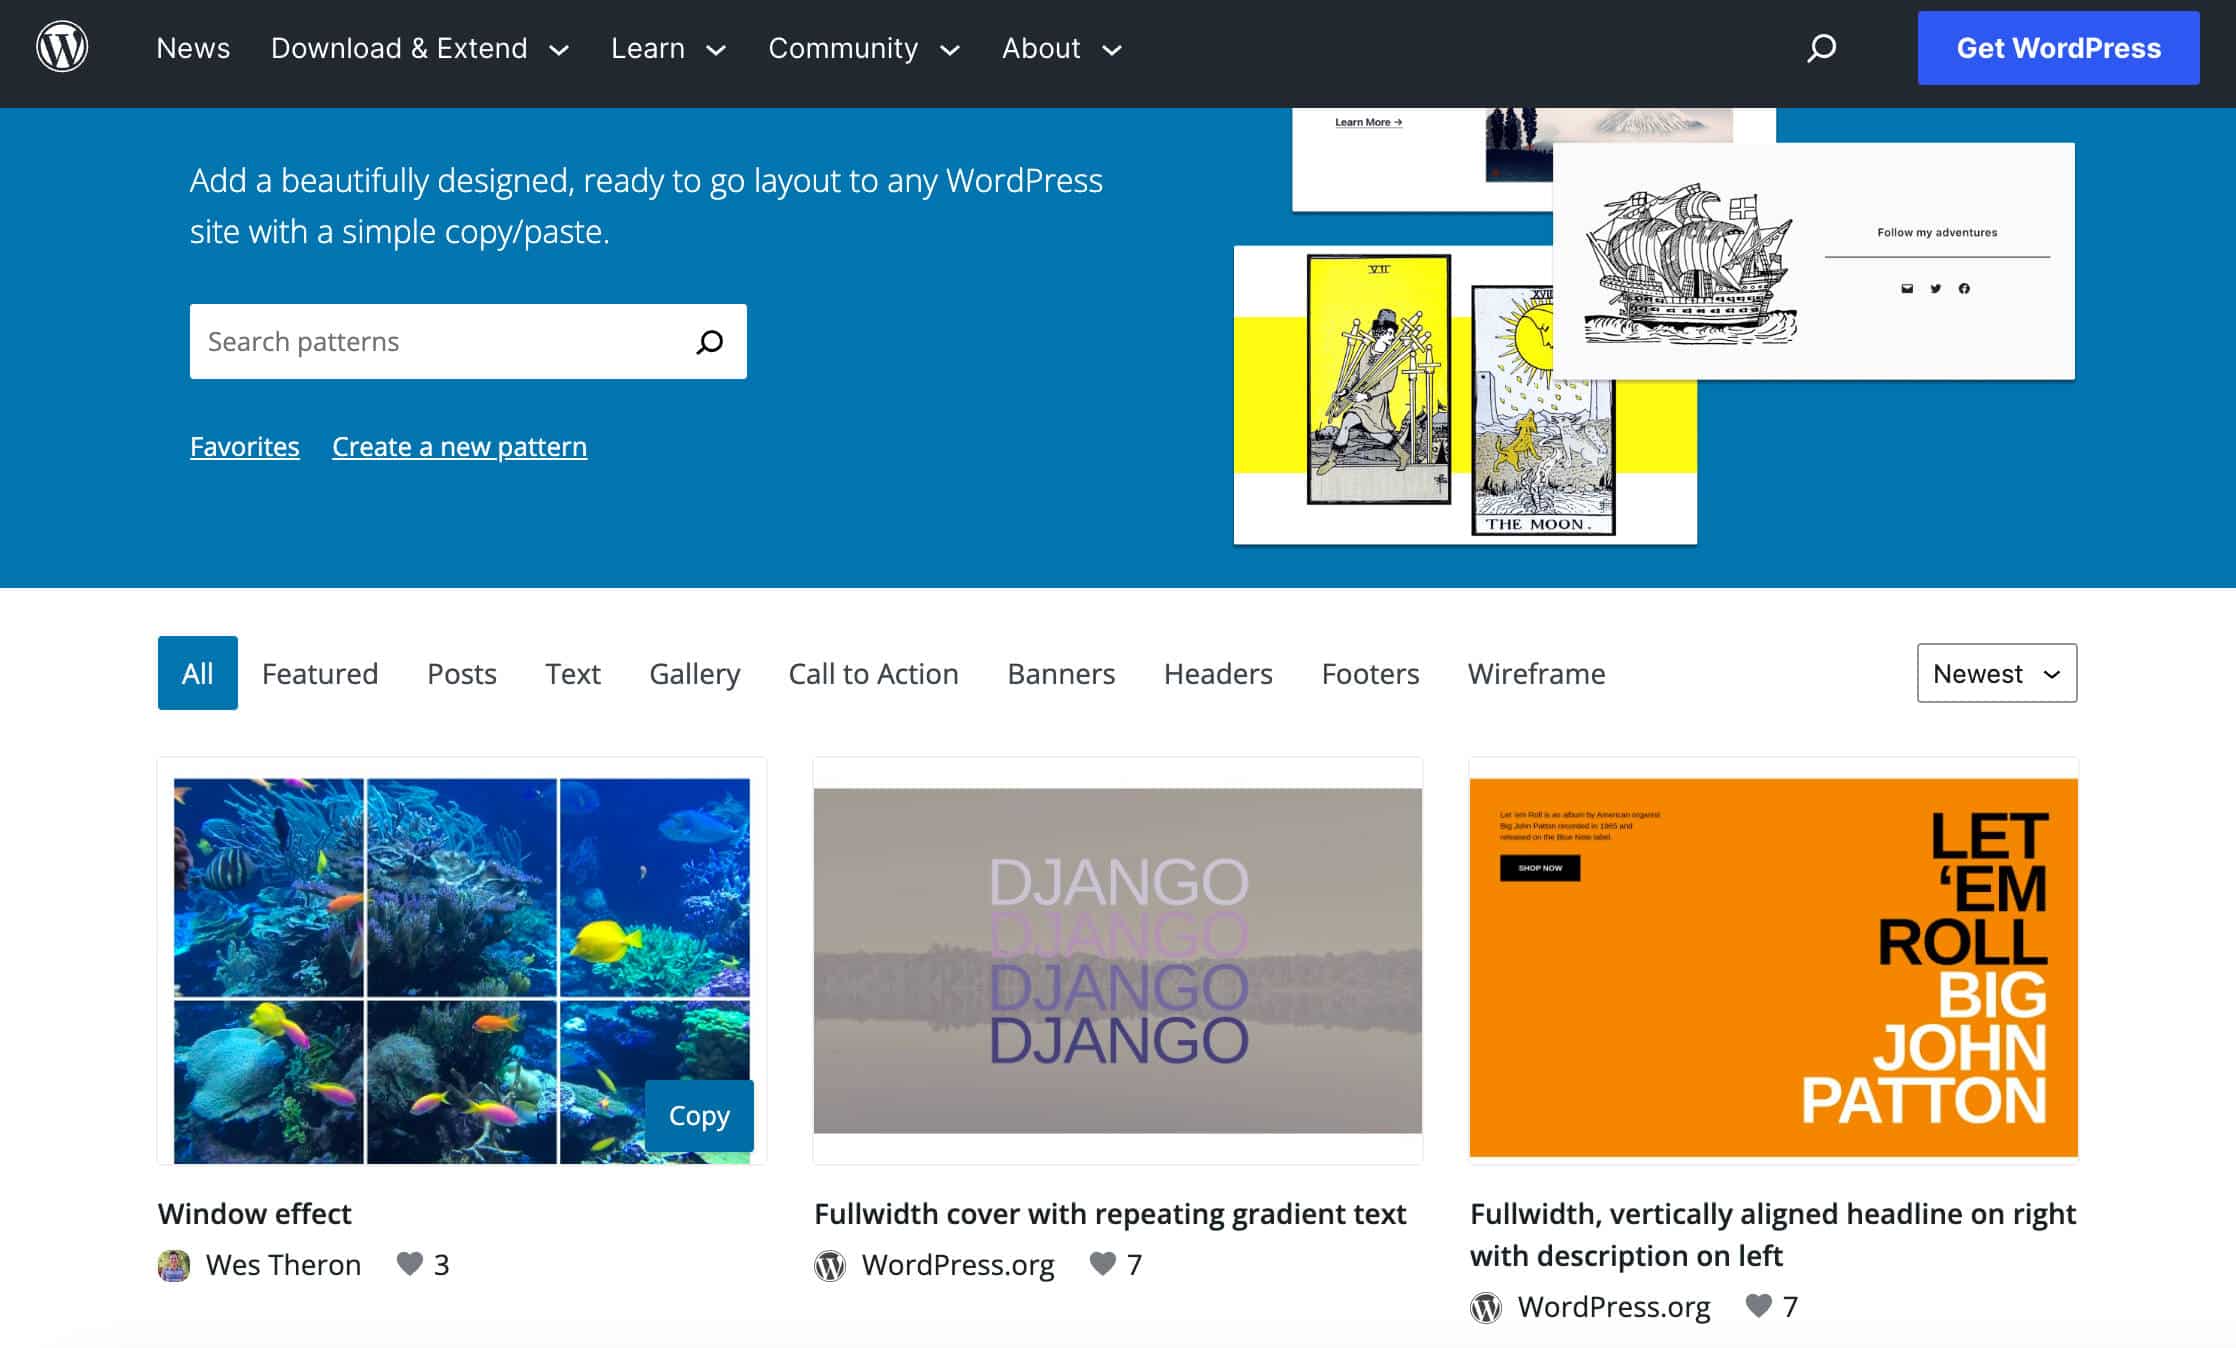The image size is (2236, 1348).
Task: Open the DJANGO gradient text thumbnail
Action: click(1118, 960)
